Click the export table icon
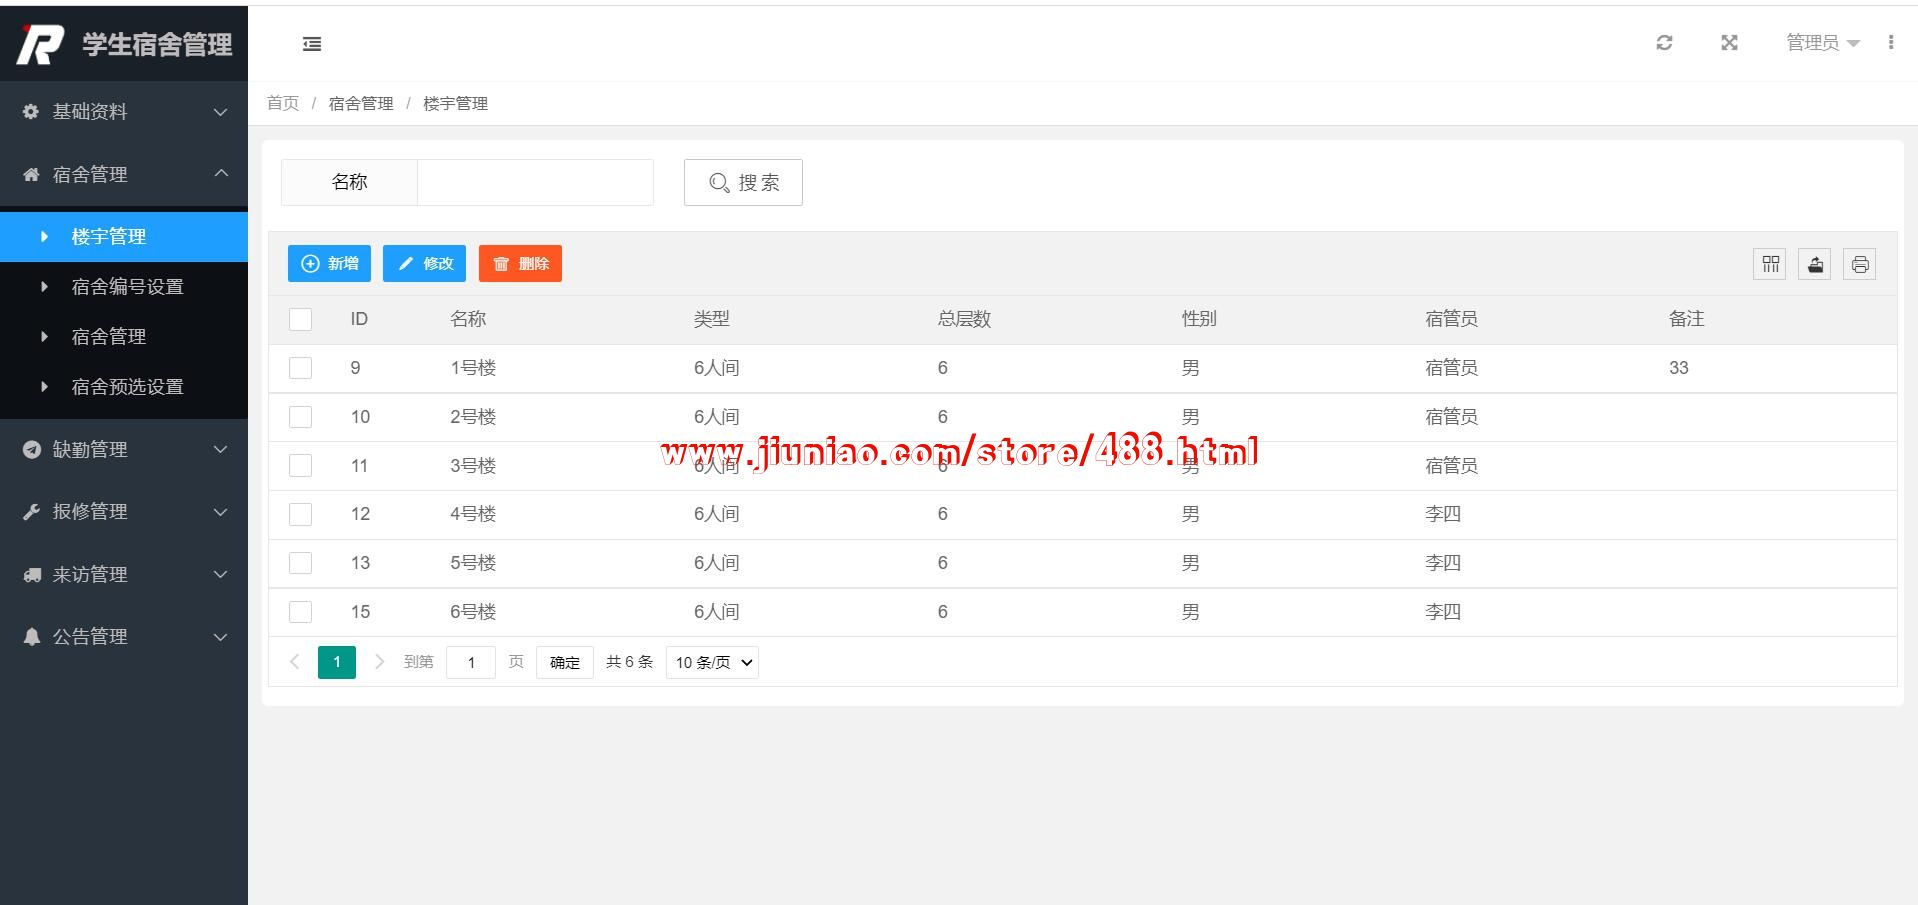The image size is (1918, 905). click(1815, 264)
